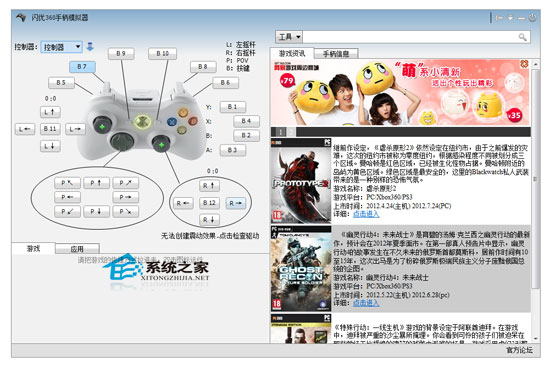The width and height of the screenshot is (550, 367).
Task: Click the B 7 mapping button
Action: 82,67
